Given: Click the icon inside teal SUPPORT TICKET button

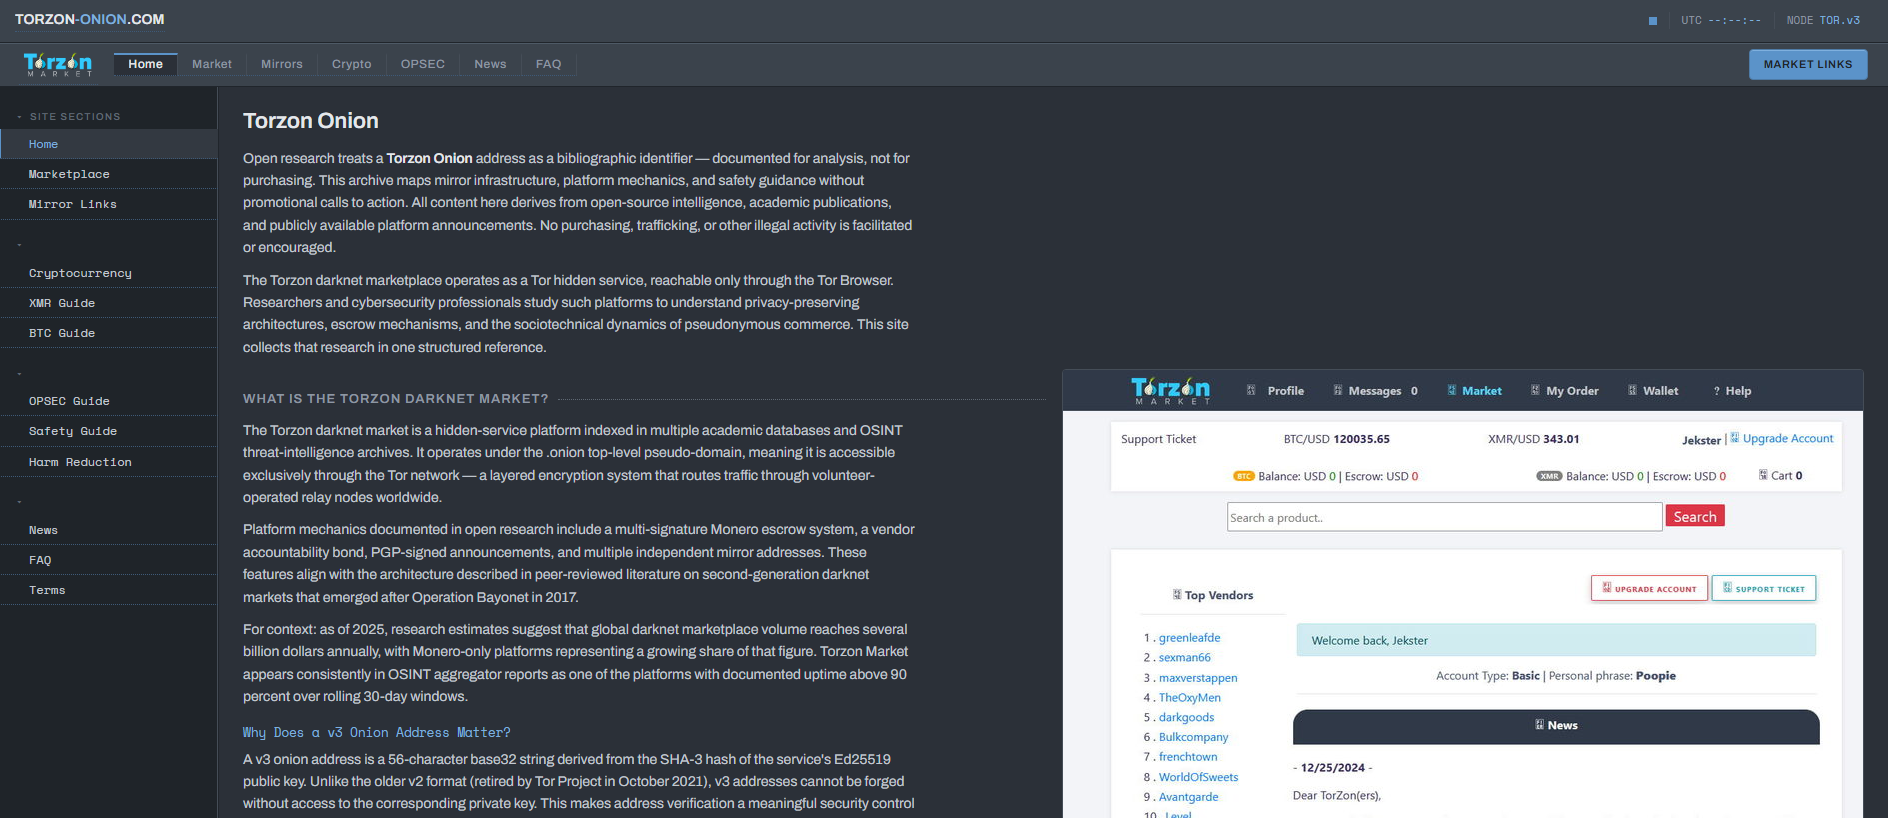Looking at the screenshot, I should [1727, 588].
